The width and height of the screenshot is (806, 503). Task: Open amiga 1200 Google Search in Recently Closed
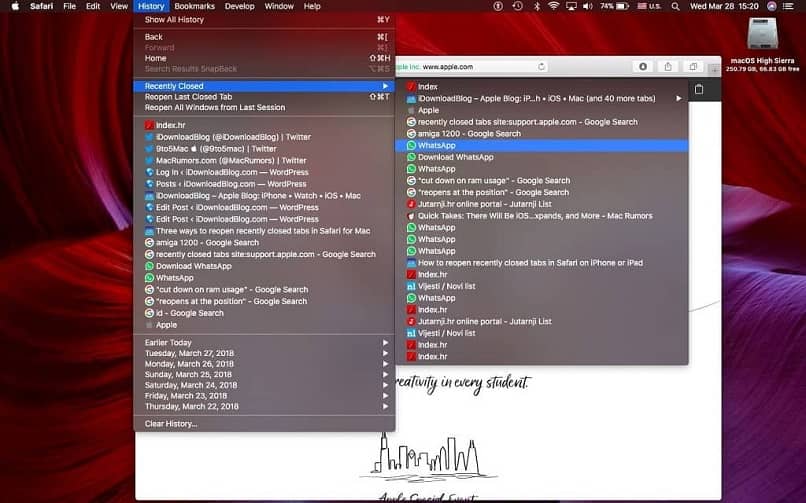tap(542, 134)
